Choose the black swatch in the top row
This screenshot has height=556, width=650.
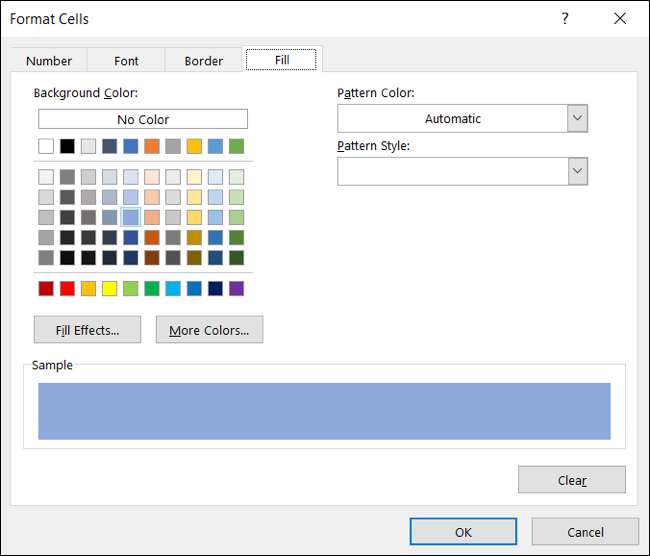67,146
